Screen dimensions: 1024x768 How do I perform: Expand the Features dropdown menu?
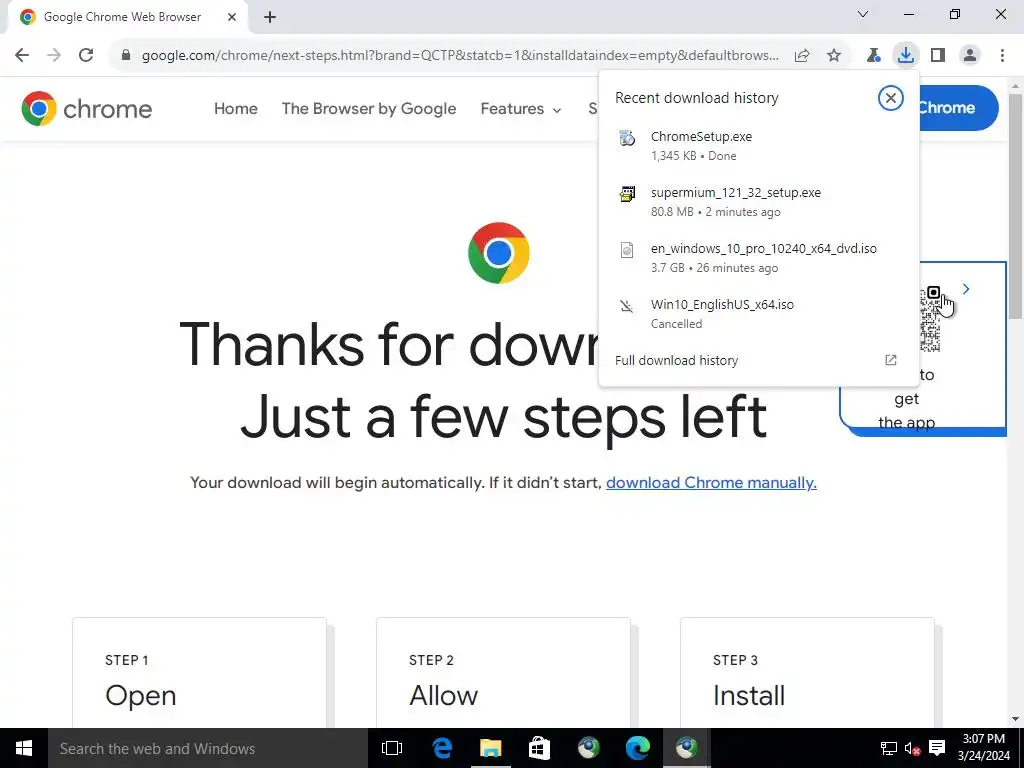click(520, 108)
